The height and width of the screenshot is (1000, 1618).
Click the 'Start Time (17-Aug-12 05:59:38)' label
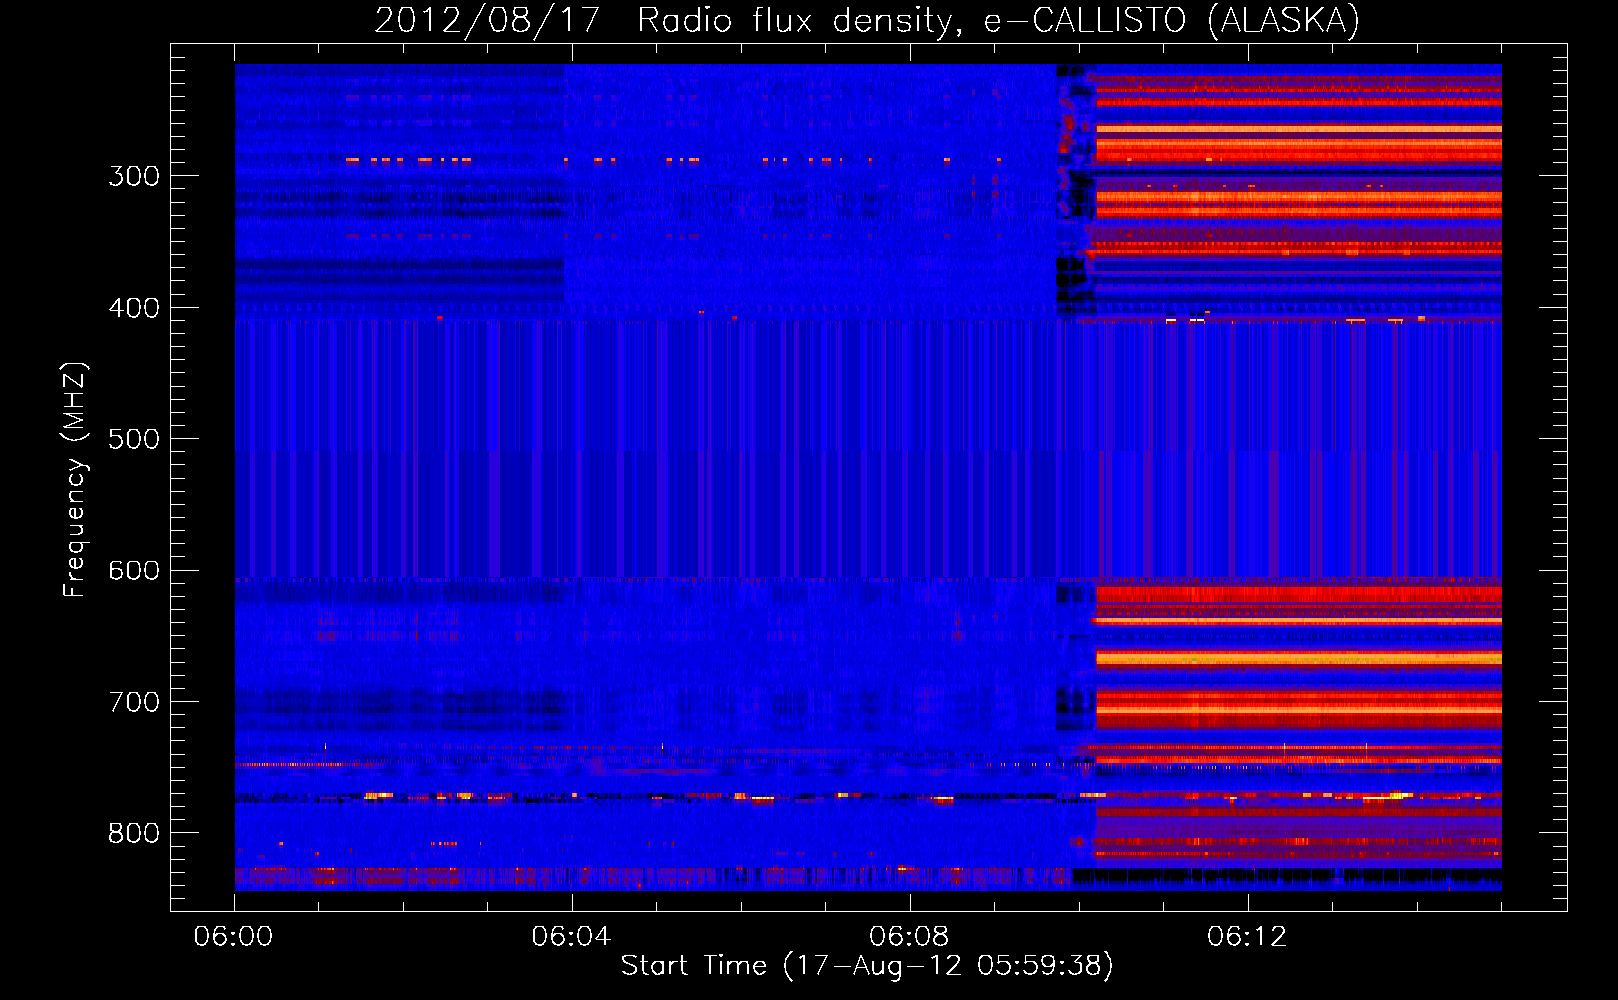[867, 965]
